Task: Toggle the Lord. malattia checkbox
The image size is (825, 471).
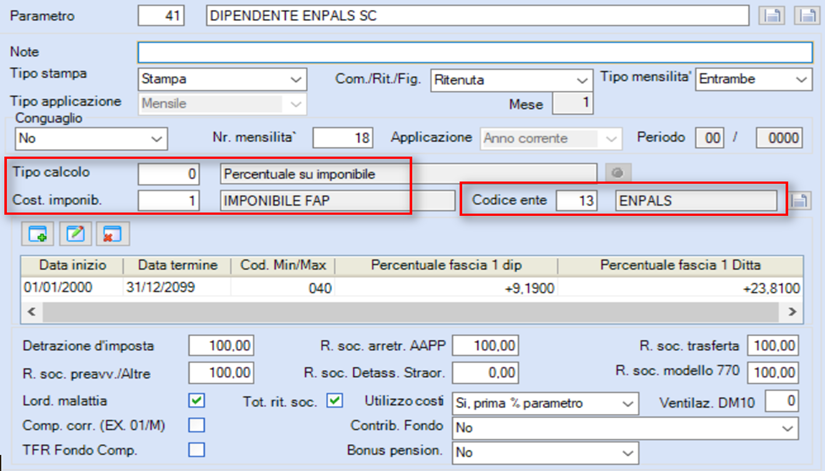Action: (x=197, y=400)
